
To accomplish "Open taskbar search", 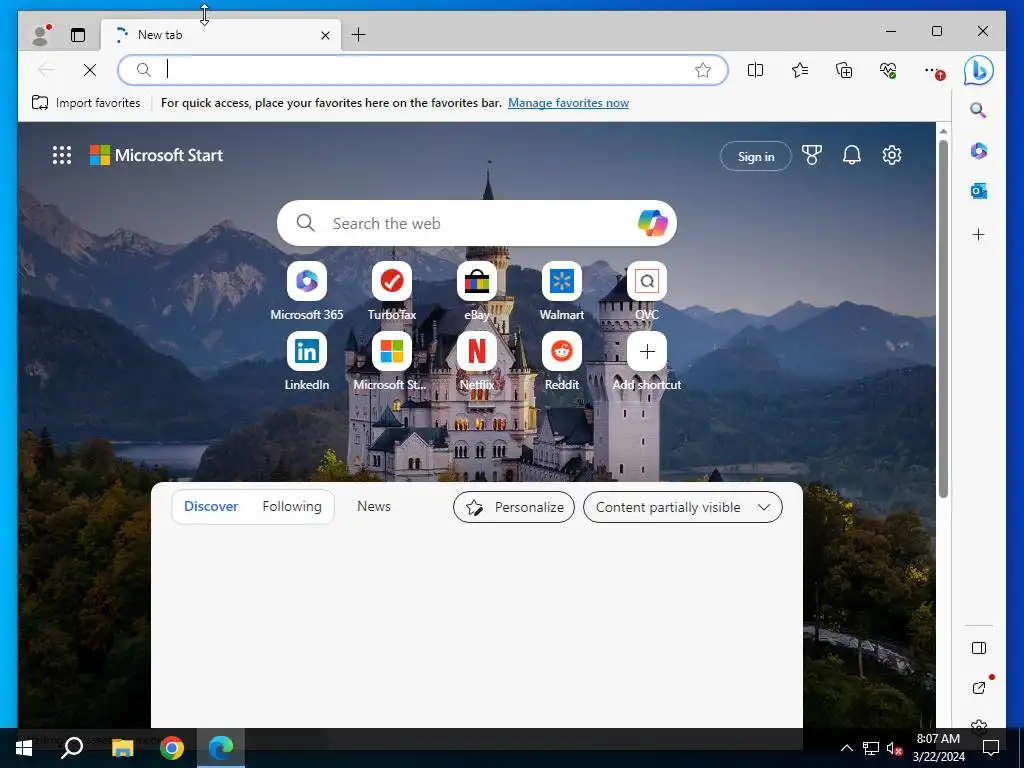I will point(72,748).
